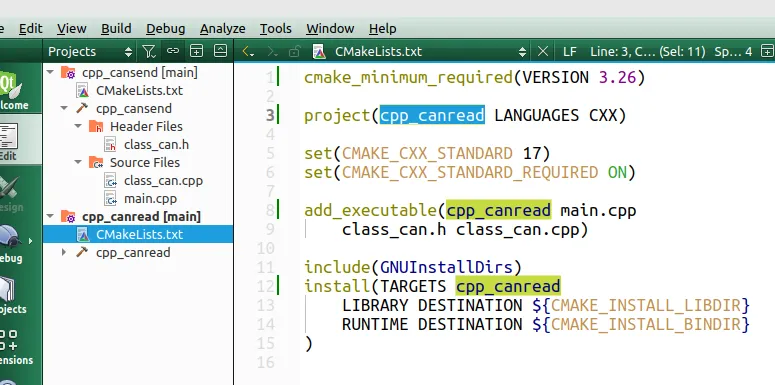Image resolution: width=775 pixels, height=385 pixels.
Task: Collapse the cpp_cansend [main] project
Action: [50, 73]
